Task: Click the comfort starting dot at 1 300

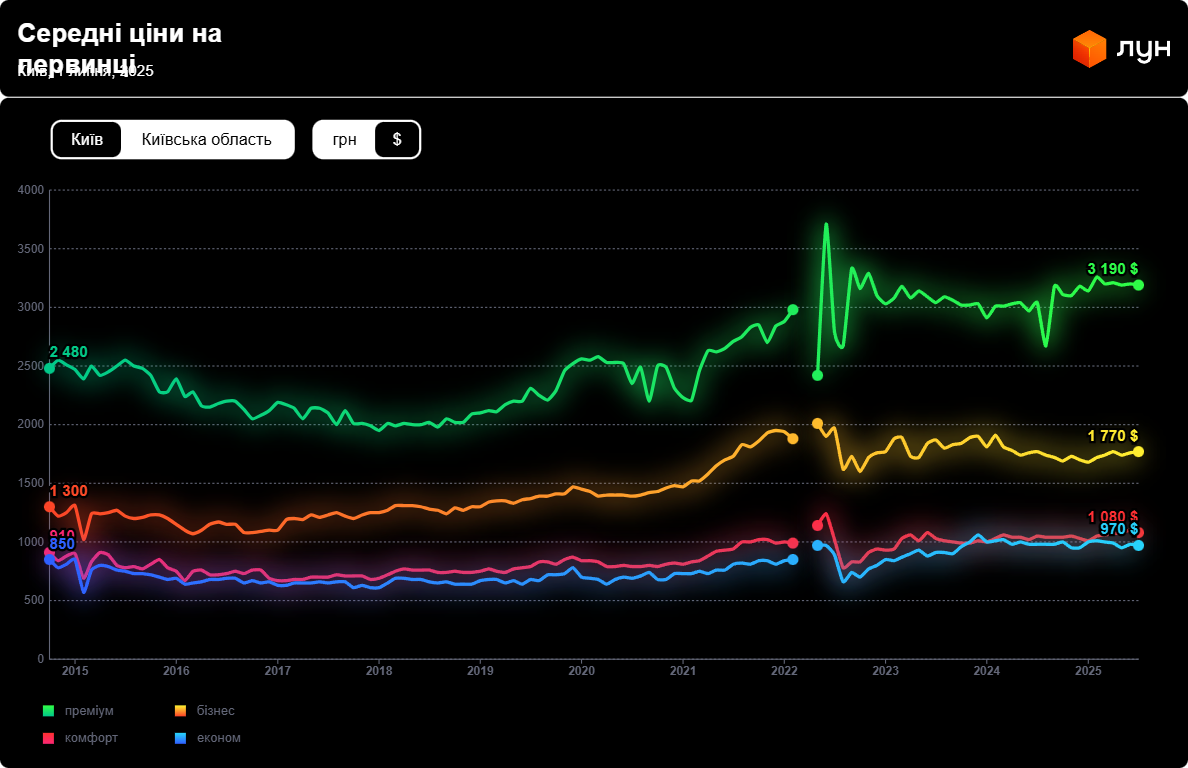Action: (49, 507)
